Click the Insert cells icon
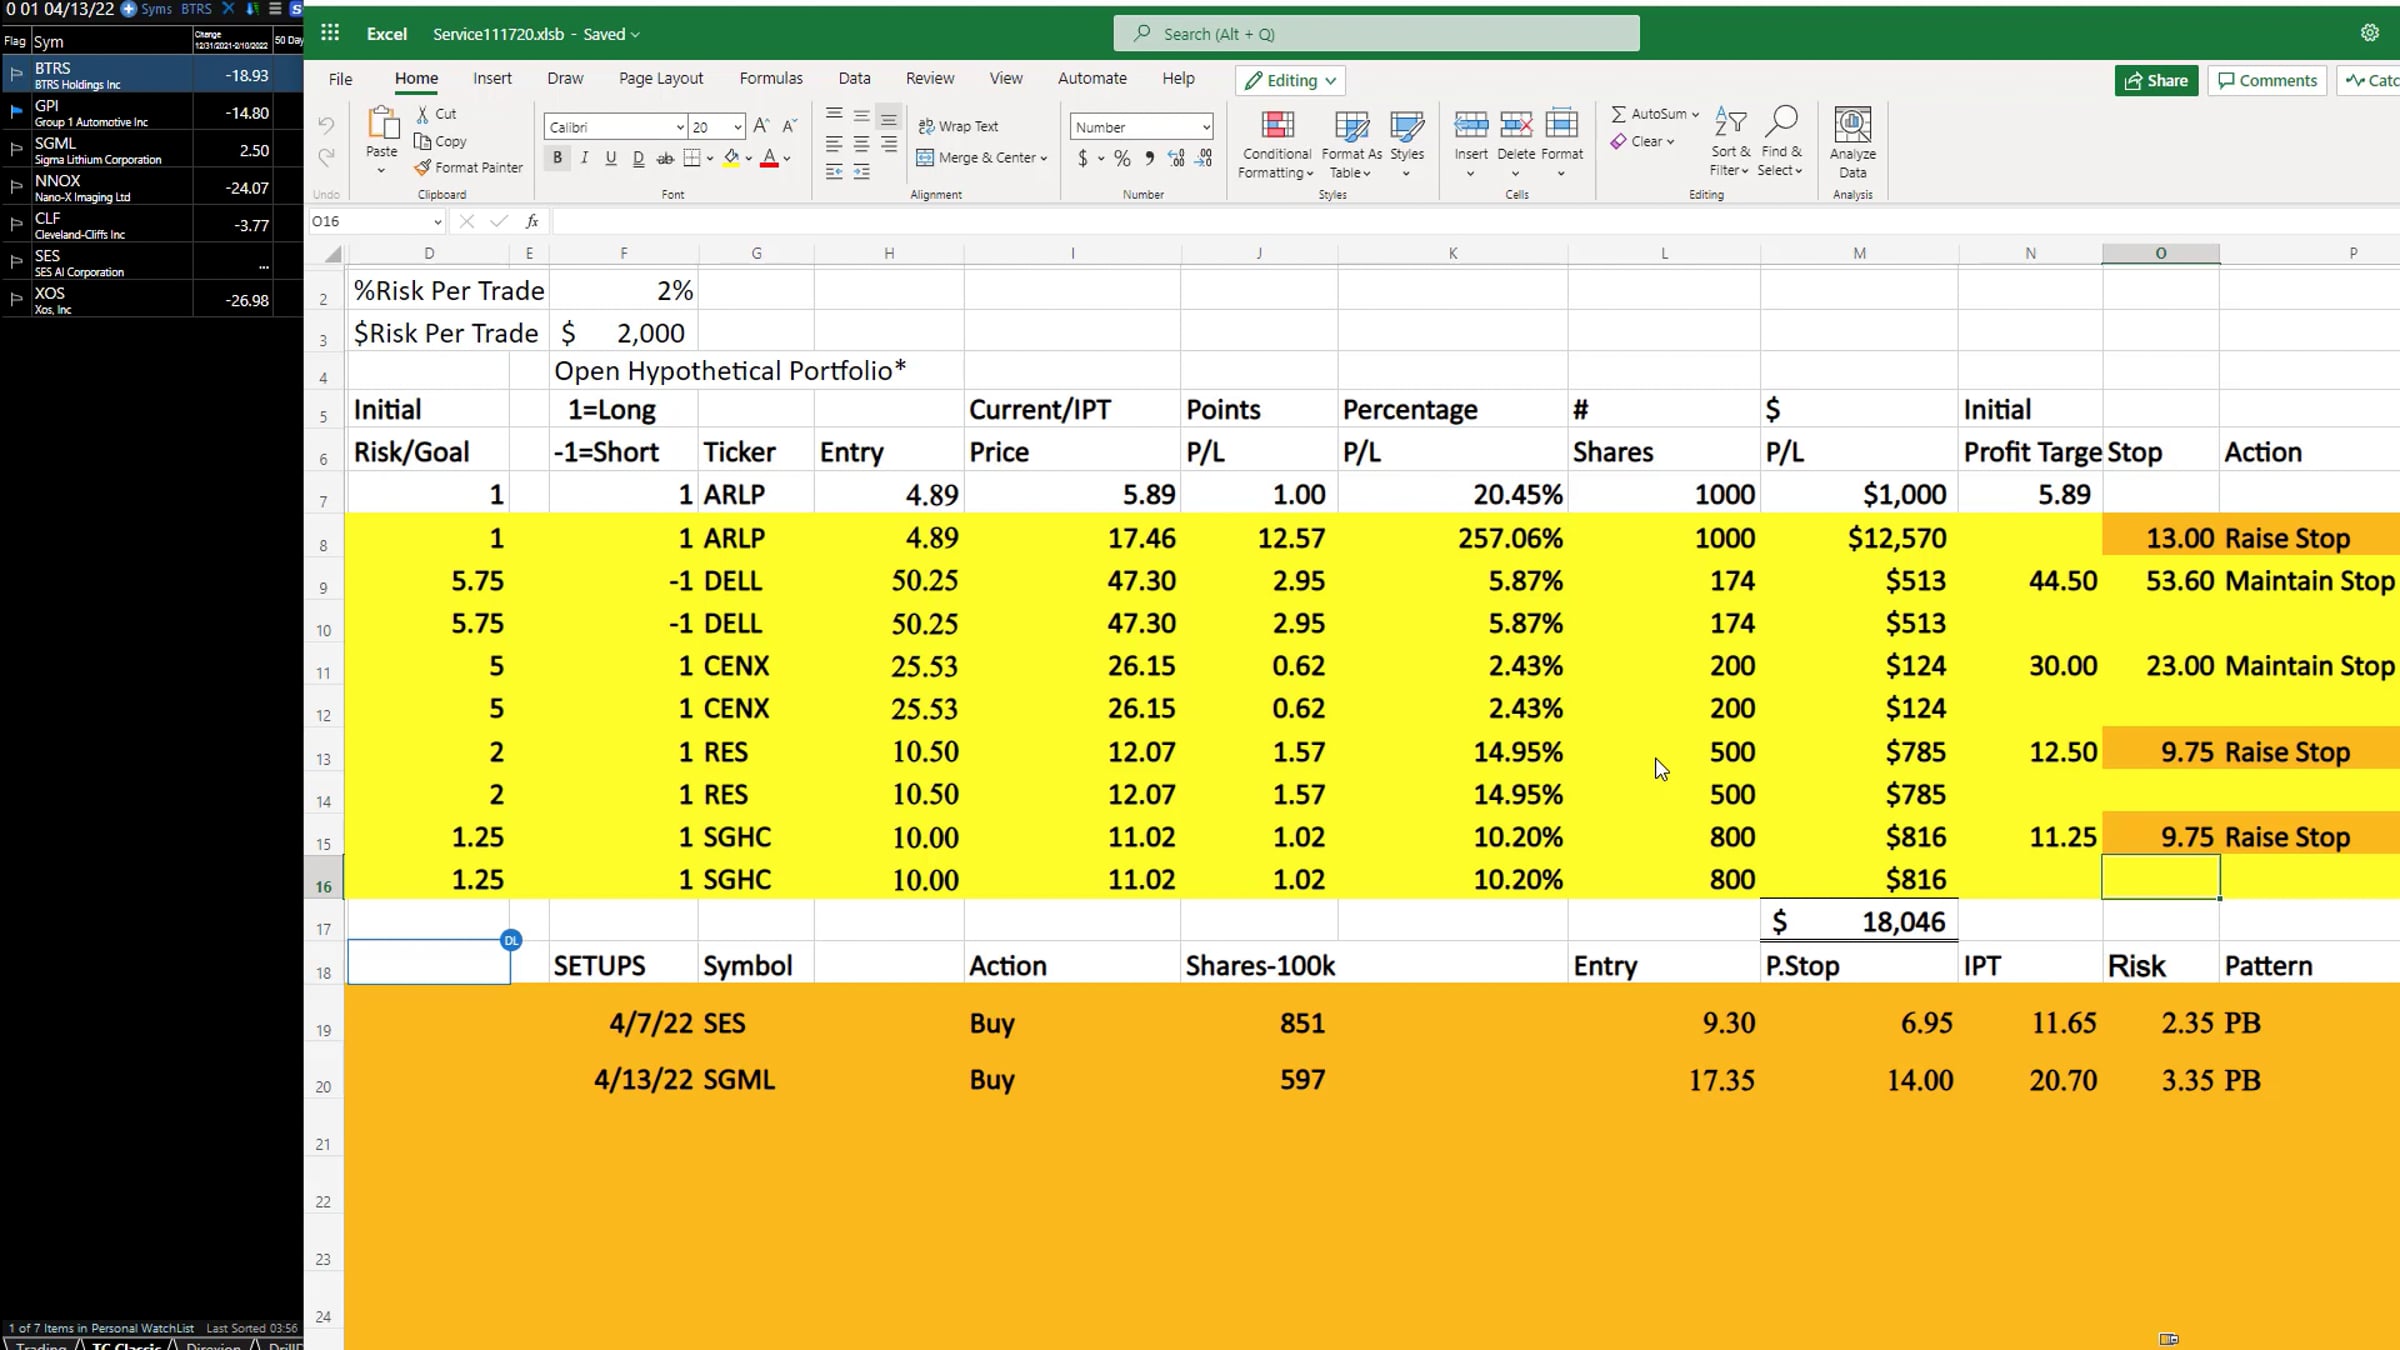This screenshot has height=1350, width=2400. pos(1471,124)
